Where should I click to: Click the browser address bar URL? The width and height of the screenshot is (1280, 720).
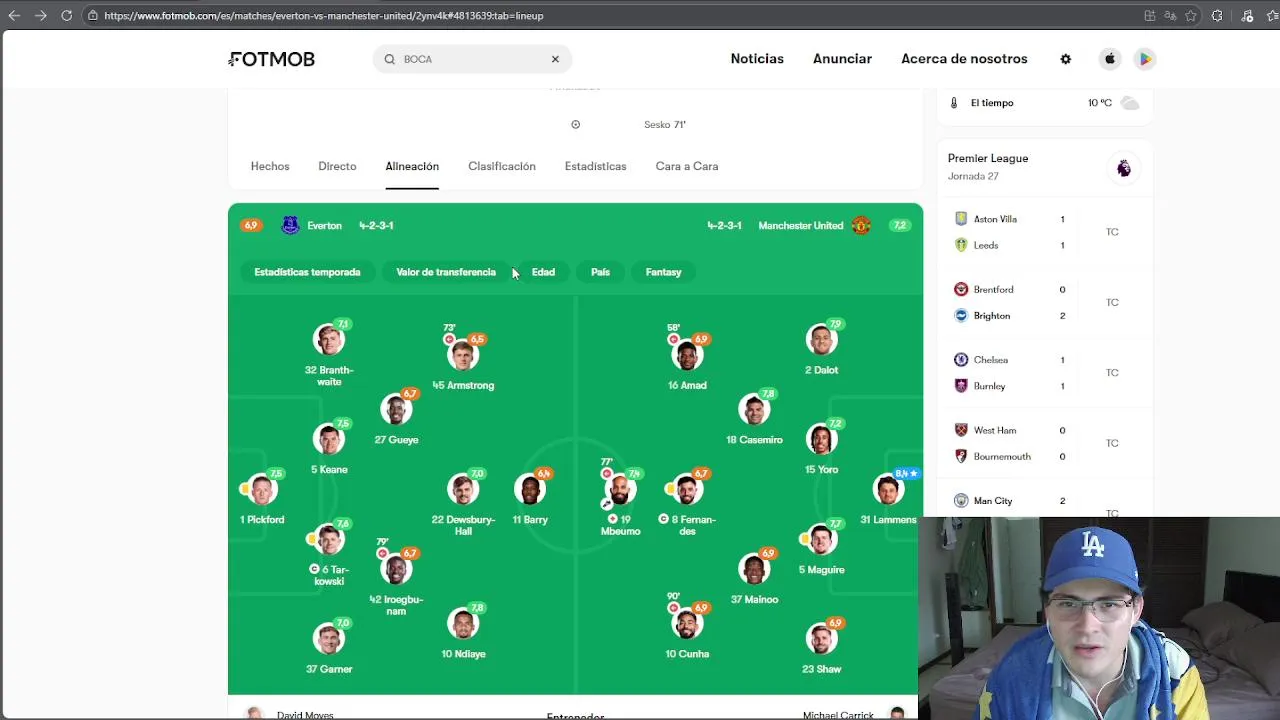pos(324,16)
